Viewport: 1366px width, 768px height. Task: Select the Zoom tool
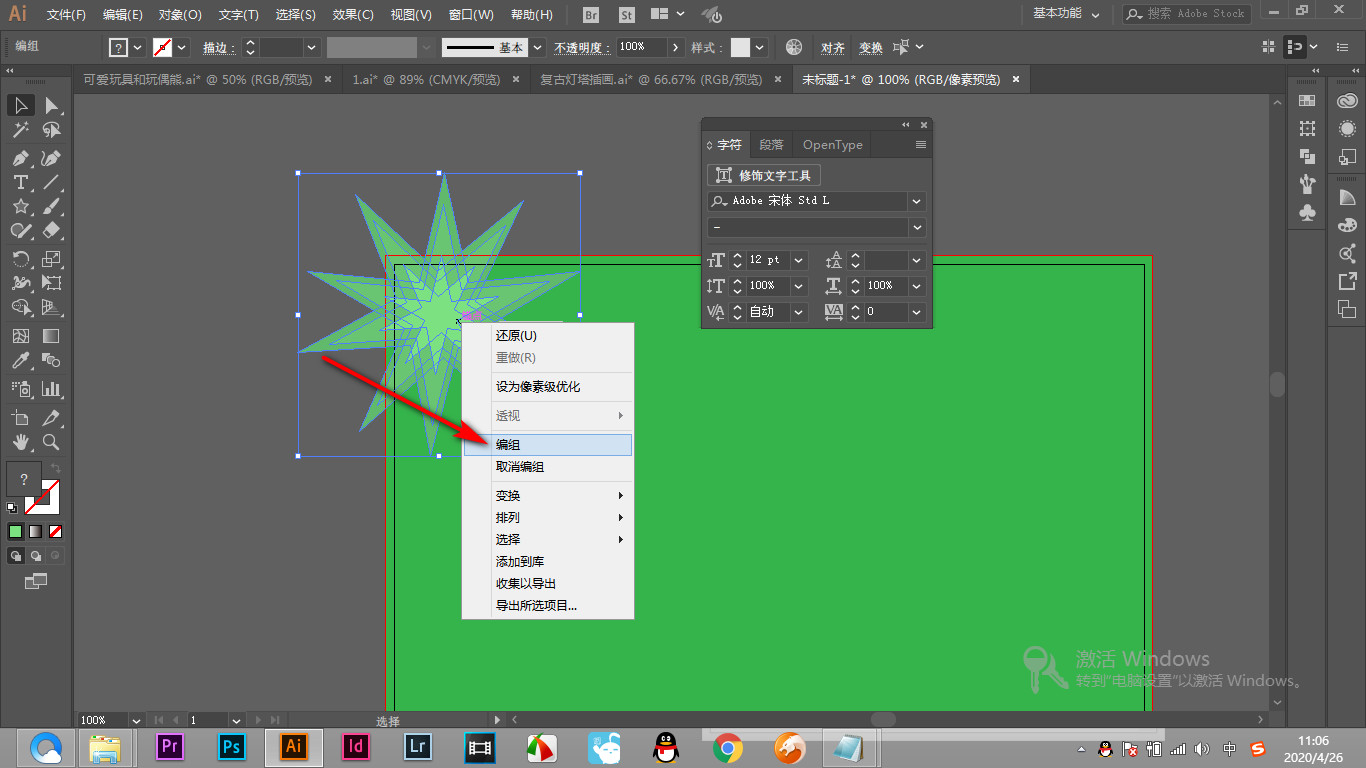point(52,441)
